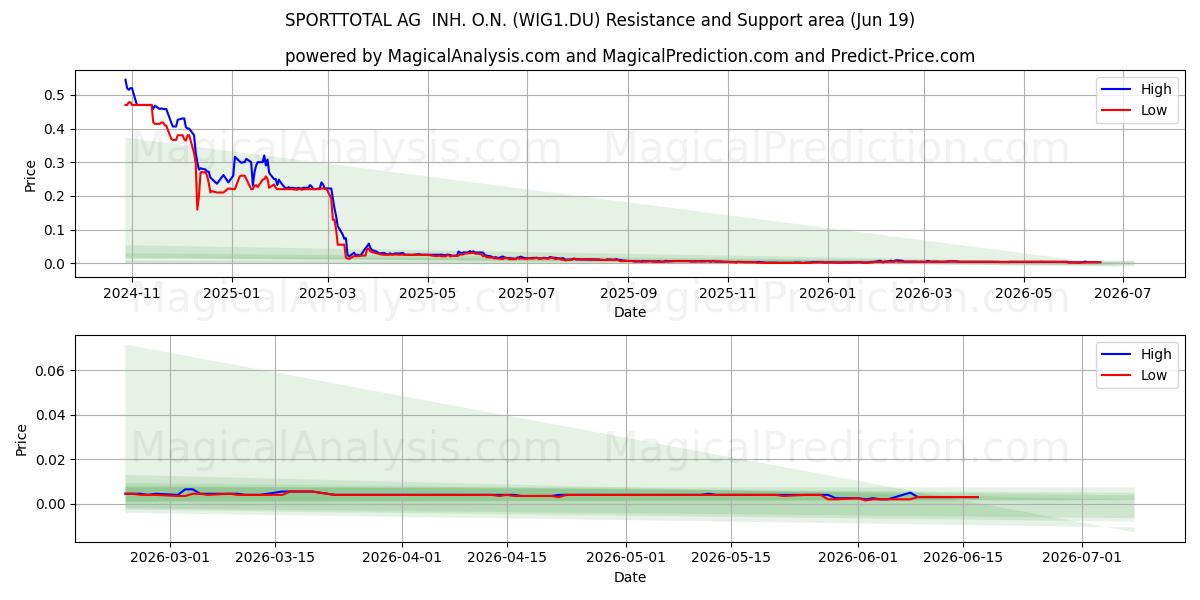The image size is (1200, 600).
Task: Click the '2026-06-15' x-axis label in the bottom chart
Action: 963,558
